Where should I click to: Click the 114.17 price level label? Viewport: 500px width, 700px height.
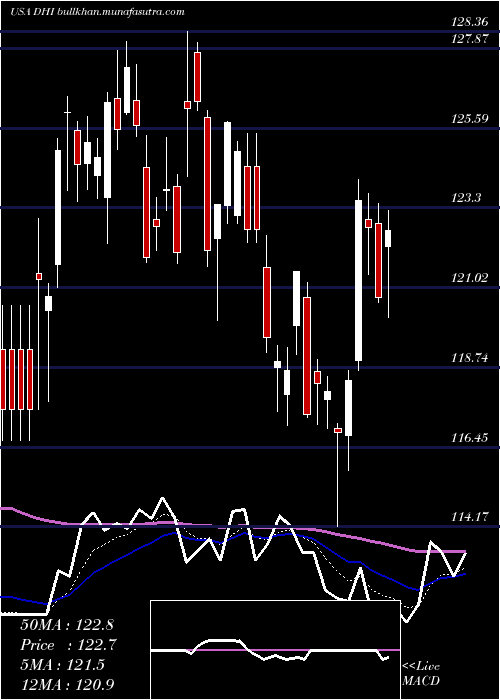[471, 517]
